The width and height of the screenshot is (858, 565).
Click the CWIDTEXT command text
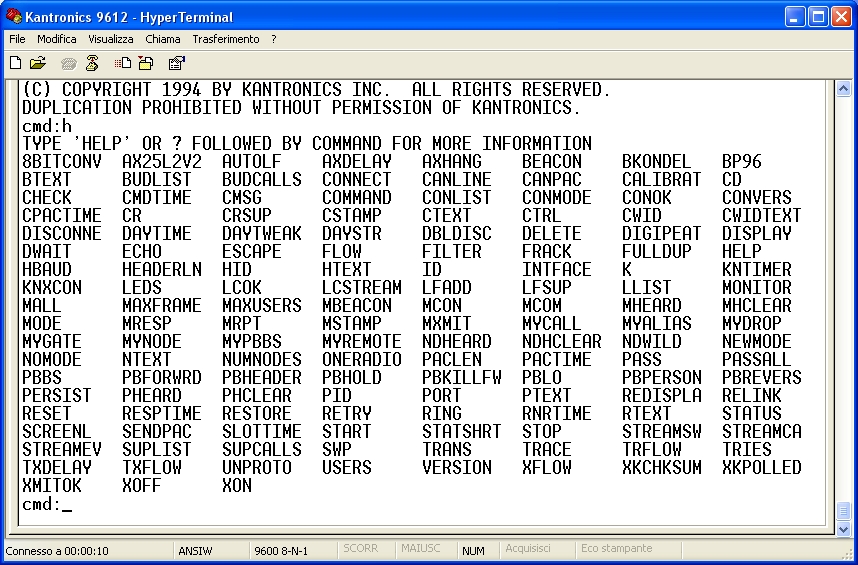[762, 215]
